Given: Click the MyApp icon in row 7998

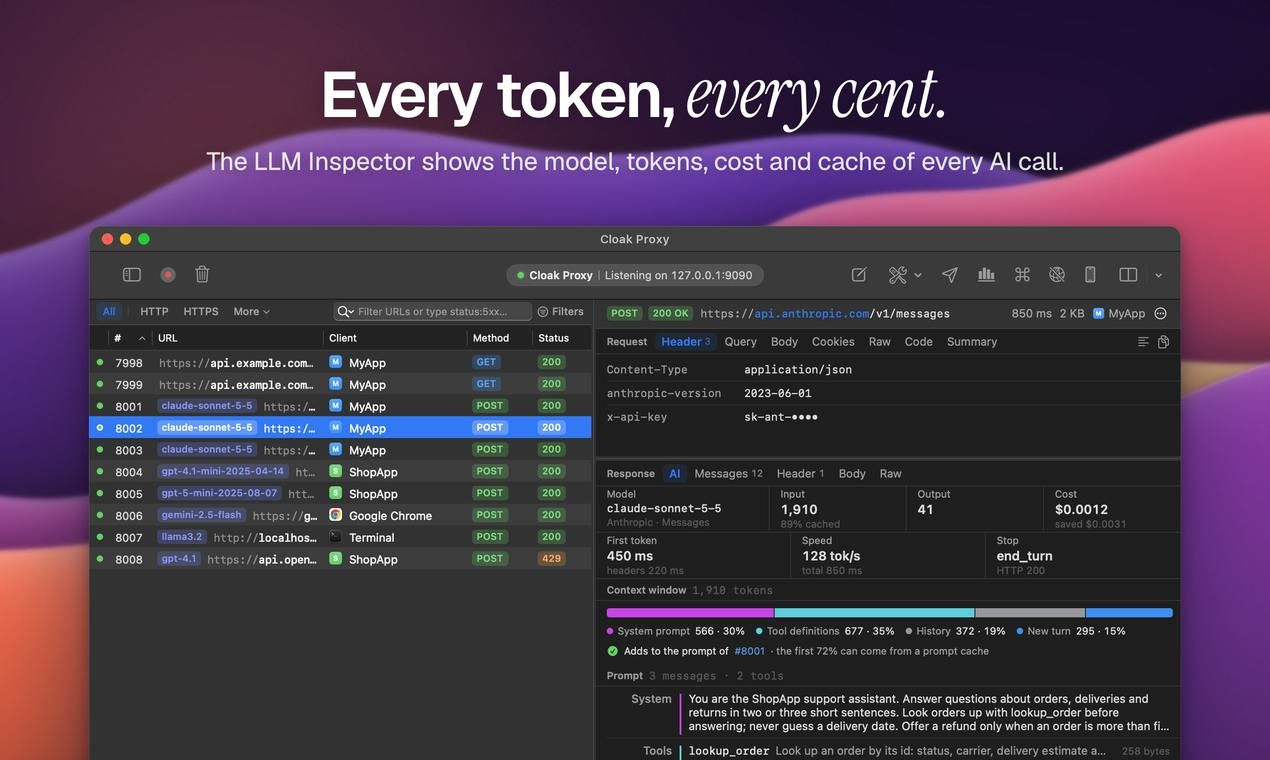Looking at the screenshot, I should point(336,363).
